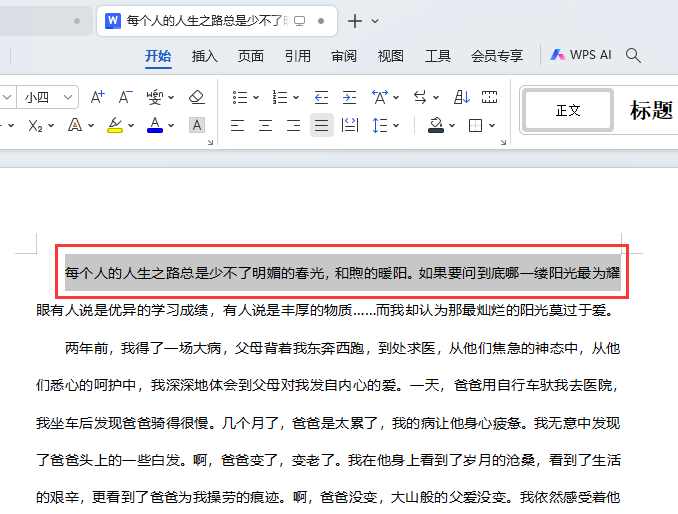Open the 会员专享 tab
The image size is (678, 514).
coord(497,56)
